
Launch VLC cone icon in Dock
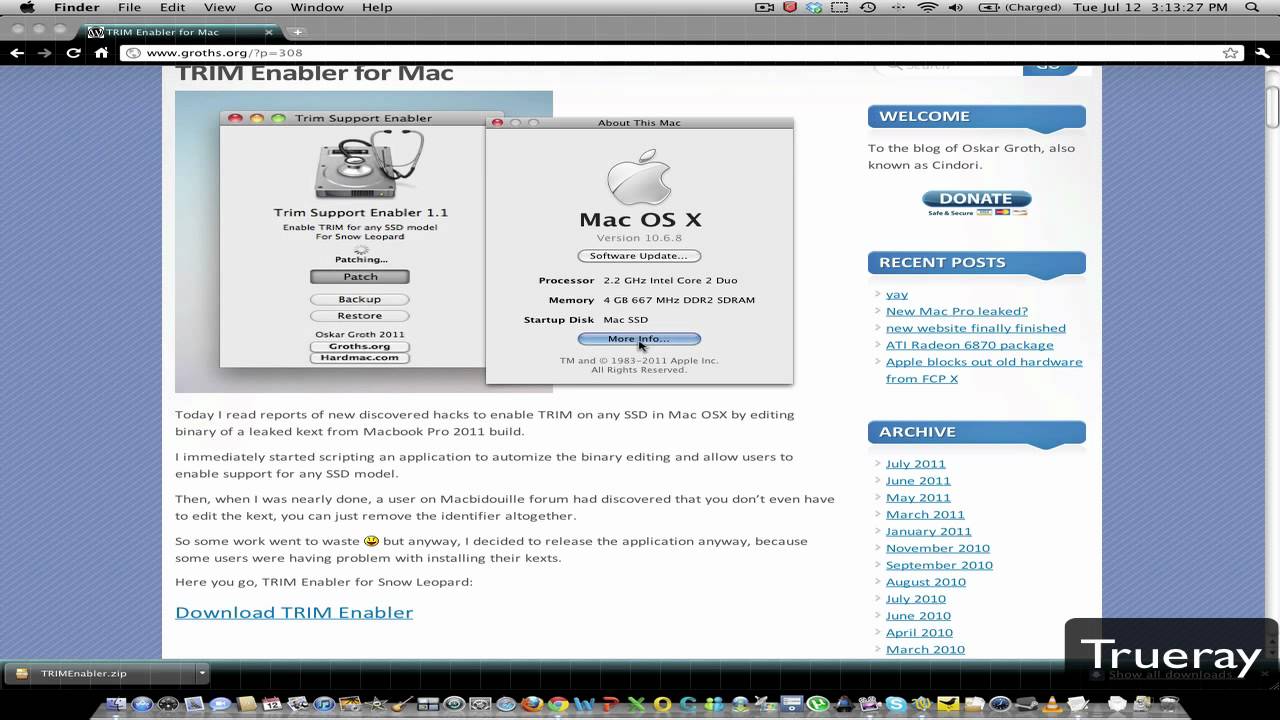[1052, 704]
